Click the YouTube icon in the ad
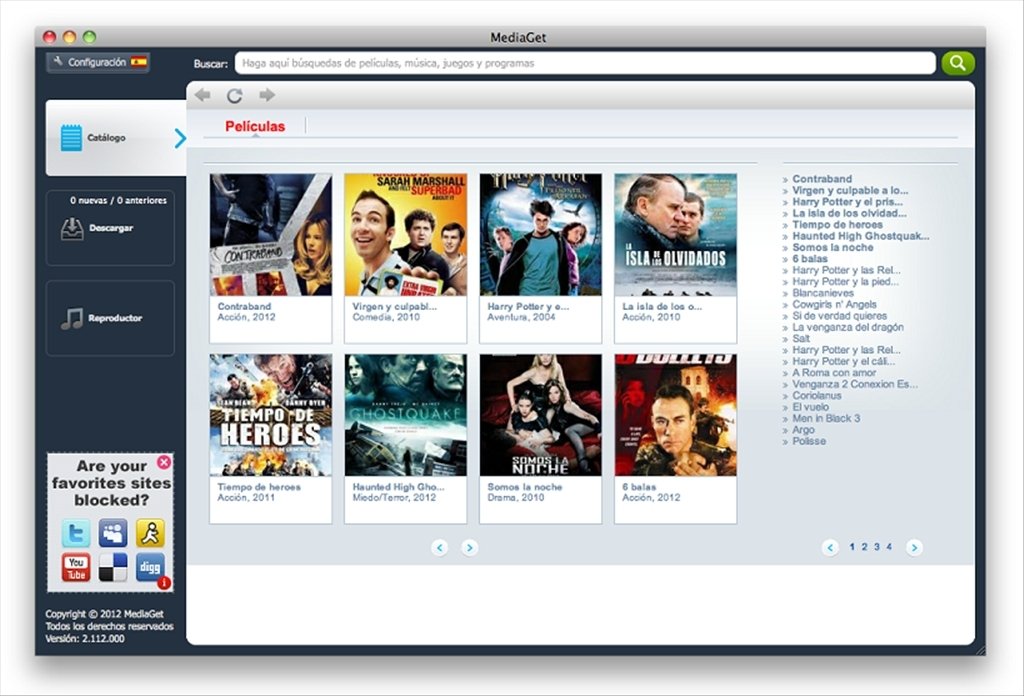The height and width of the screenshot is (696, 1024). [76, 567]
